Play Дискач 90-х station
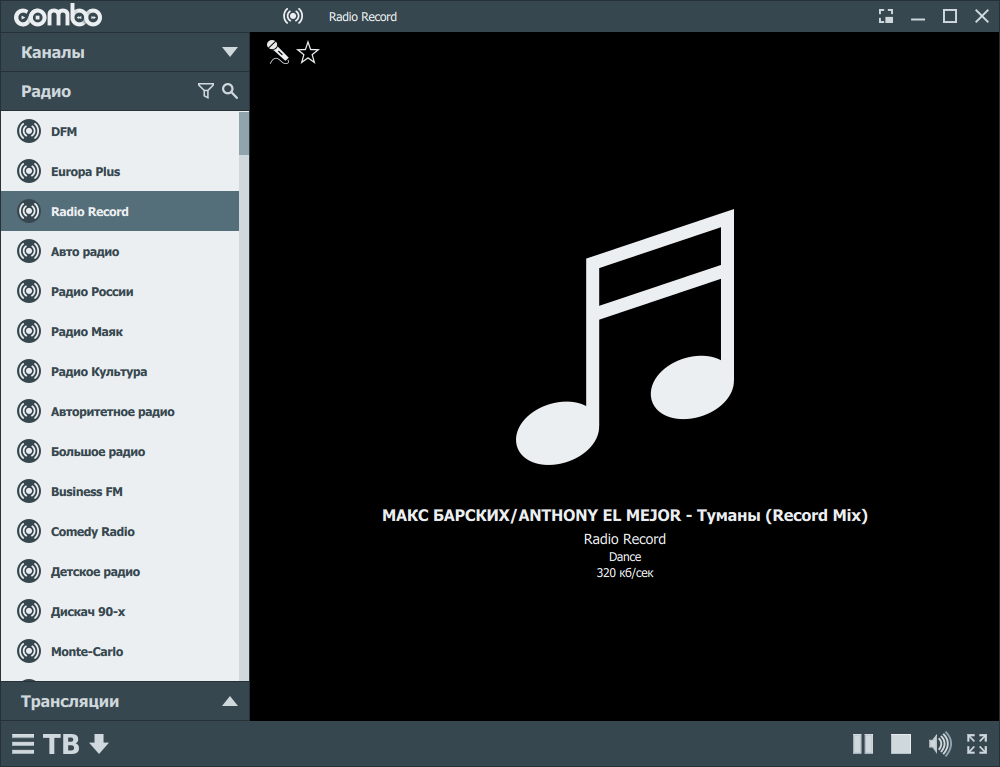Image resolution: width=1000 pixels, height=767 pixels. coord(120,611)
